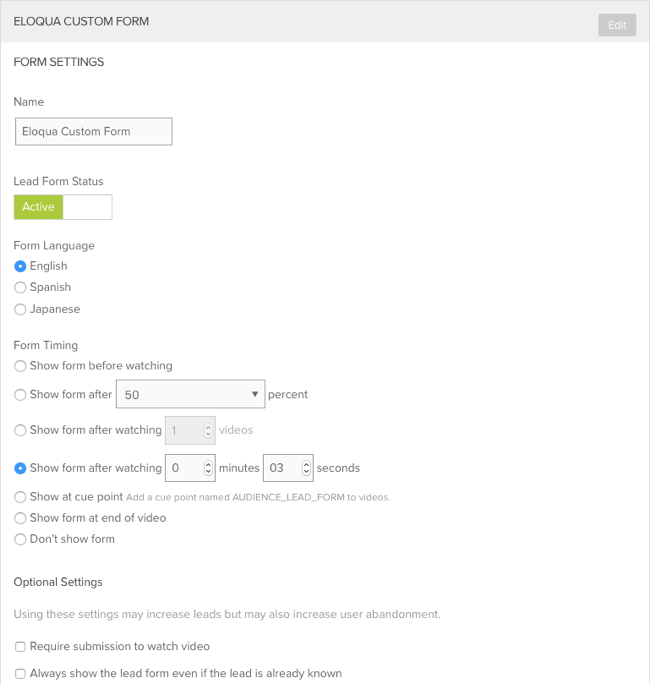Select Show form after watching videos option

tap(20, 430)
